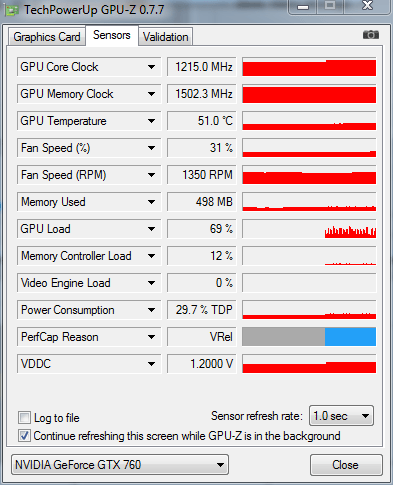Minimize the GPU-Z window
The width and height of the screenshot is (393, 485).
click(303, 7)
